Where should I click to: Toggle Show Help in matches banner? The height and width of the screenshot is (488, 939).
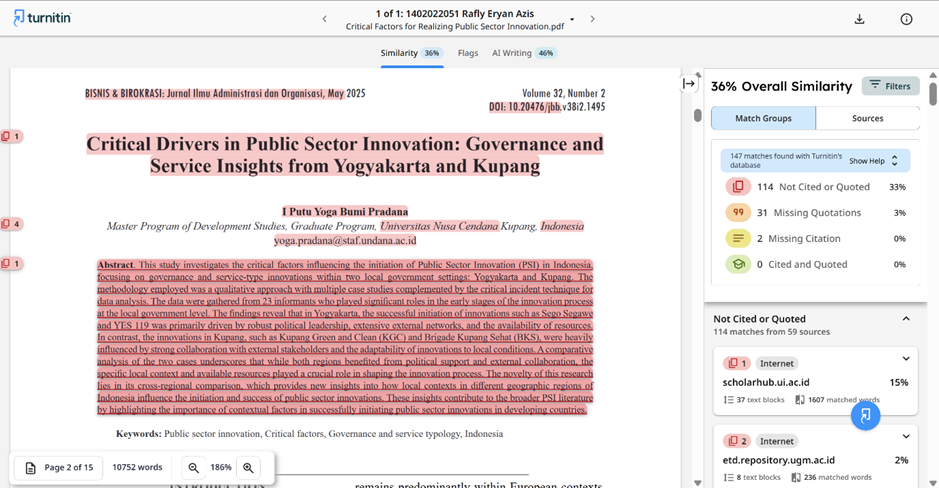click(x=874, y=161)
